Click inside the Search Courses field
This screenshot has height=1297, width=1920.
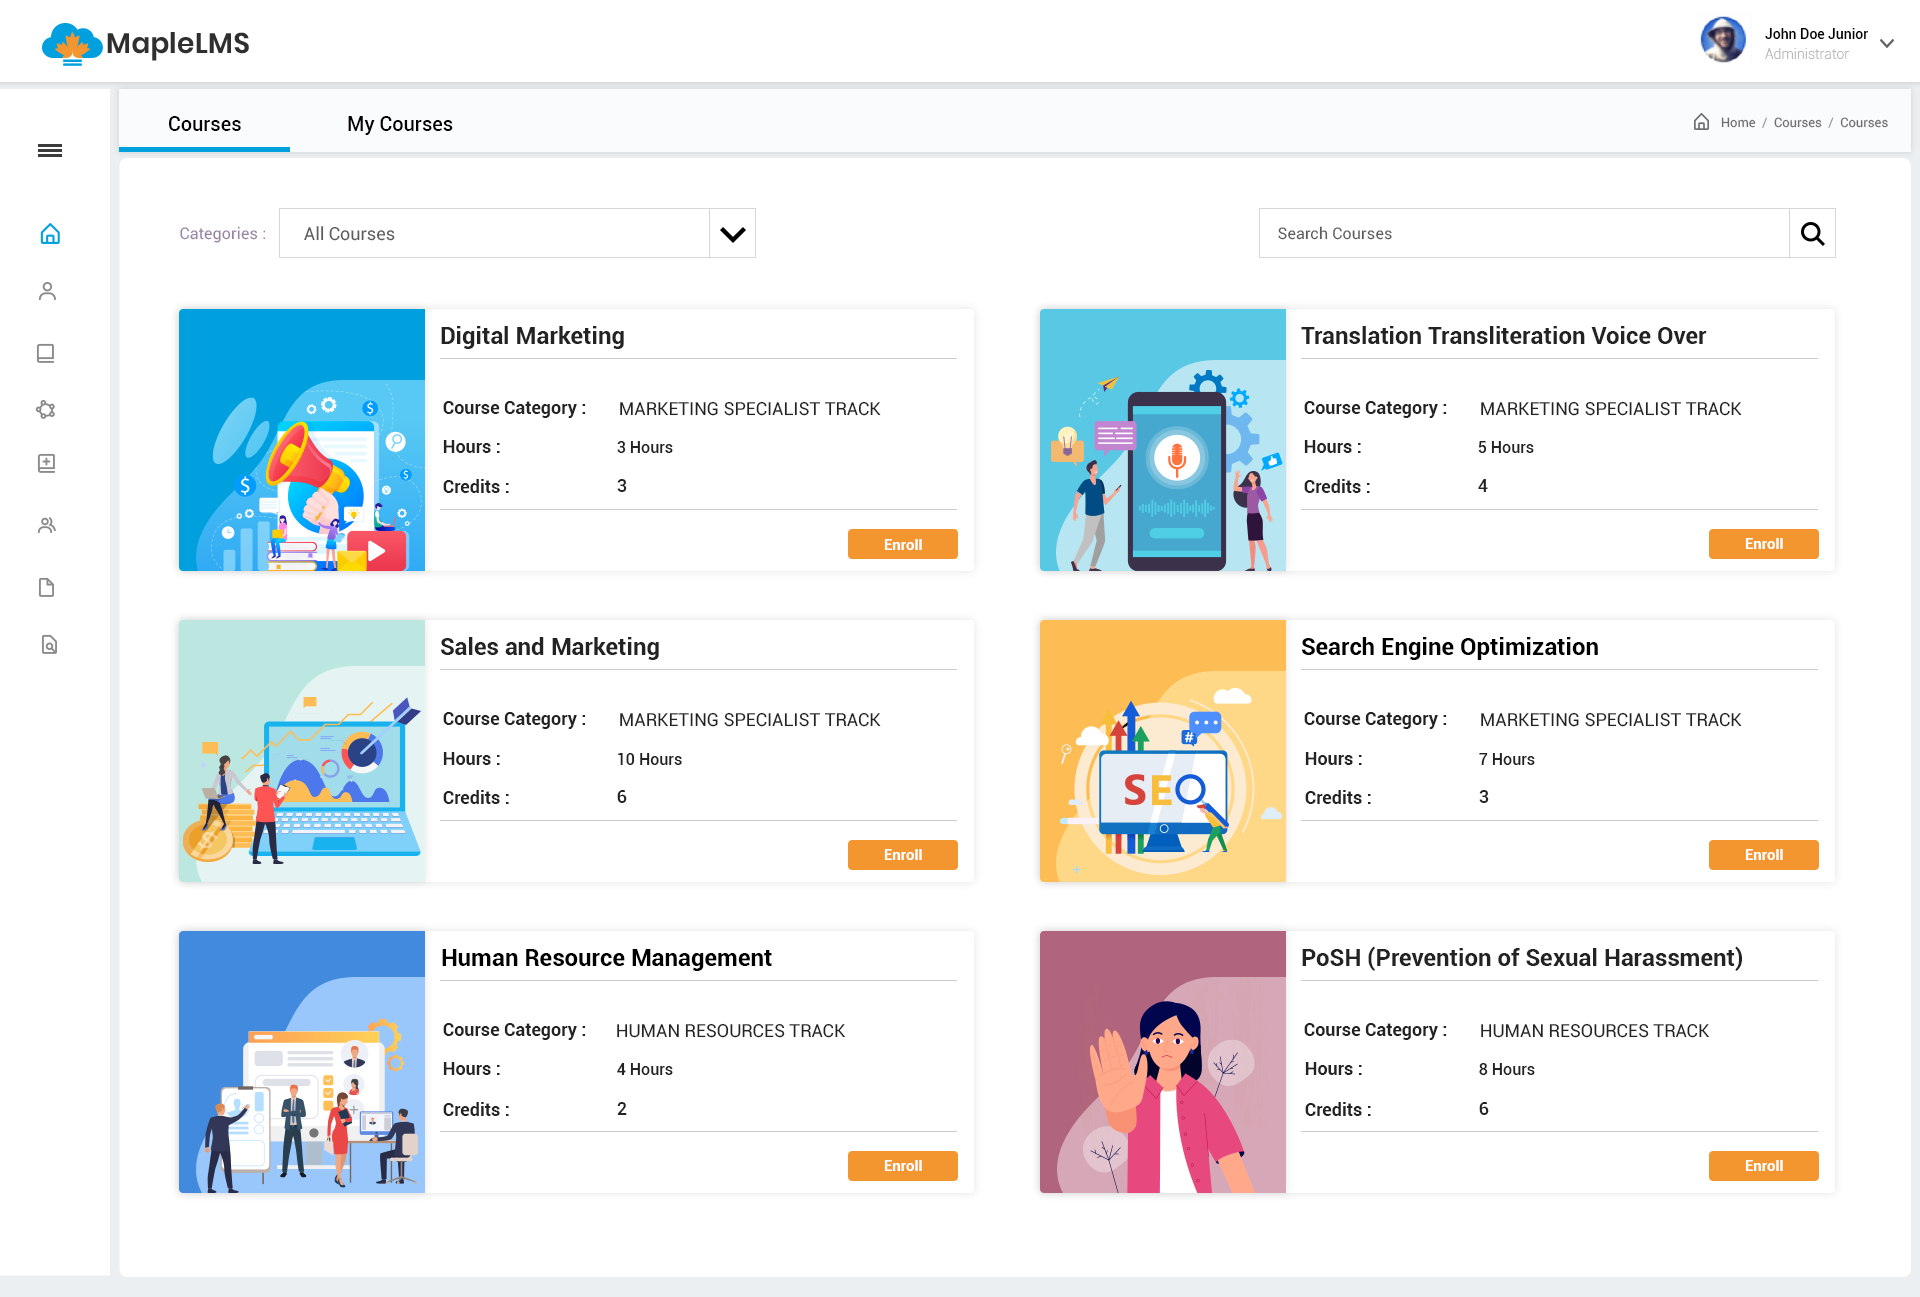1522,233
